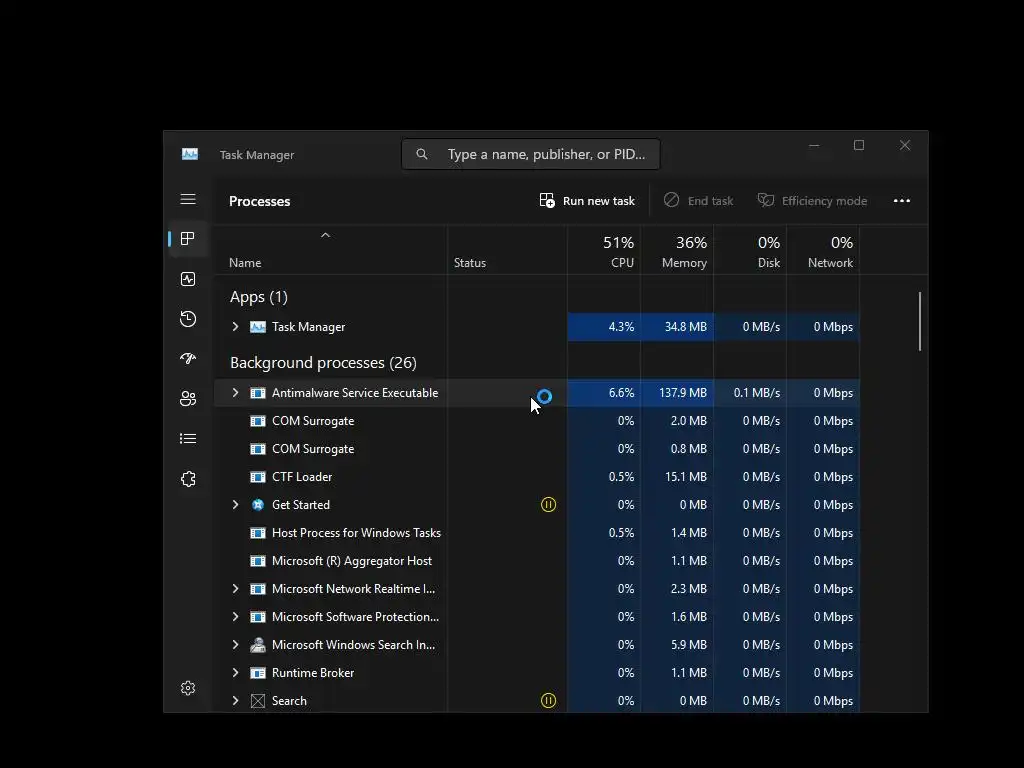Click the 15.1 MB memory cell

pyautogui.click(x=677, y=477)
